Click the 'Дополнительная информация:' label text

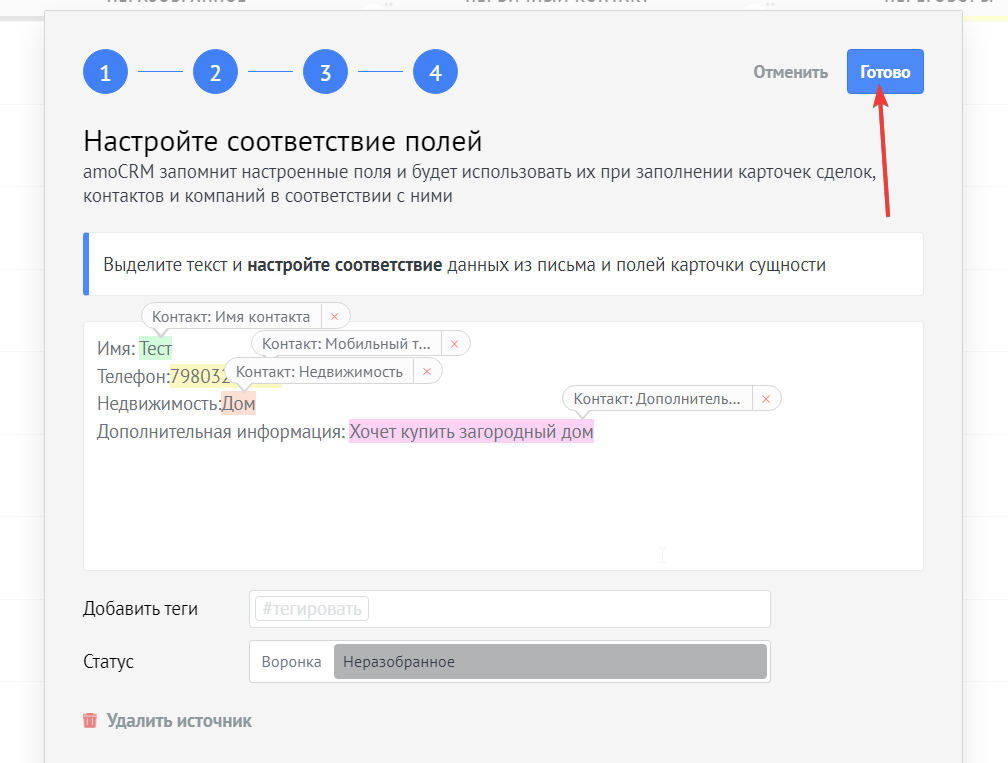coord(221,431)
